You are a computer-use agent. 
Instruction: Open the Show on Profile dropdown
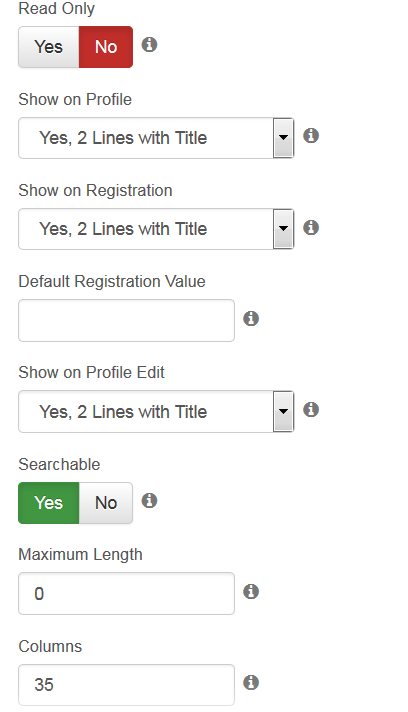tap(156, 138)
